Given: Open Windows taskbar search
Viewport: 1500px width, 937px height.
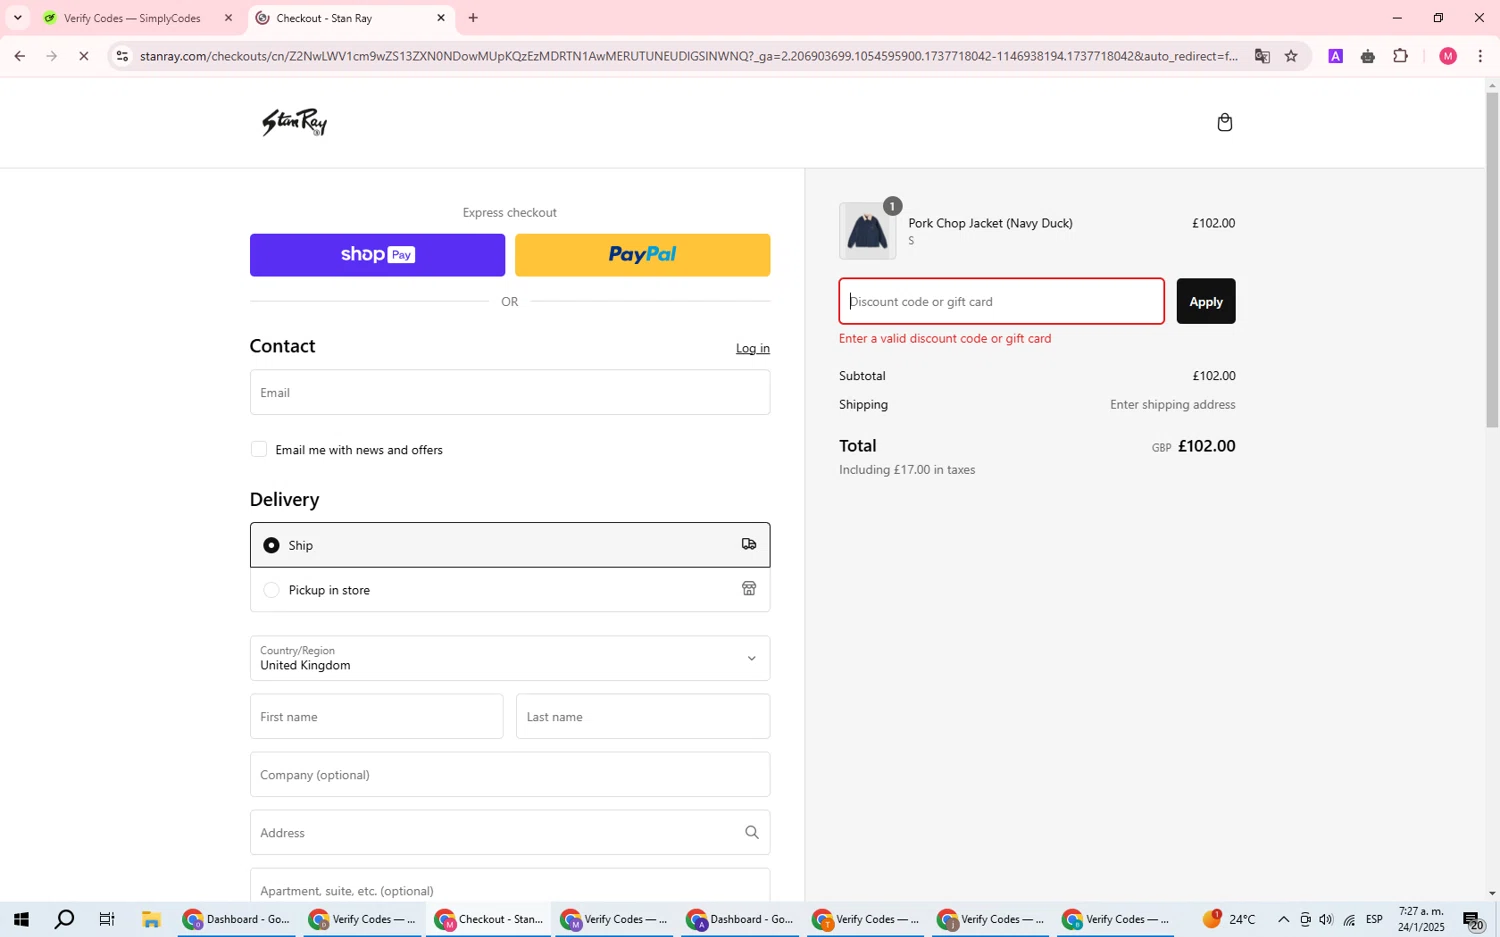Looking at the screenshot, I should point(64,919).
